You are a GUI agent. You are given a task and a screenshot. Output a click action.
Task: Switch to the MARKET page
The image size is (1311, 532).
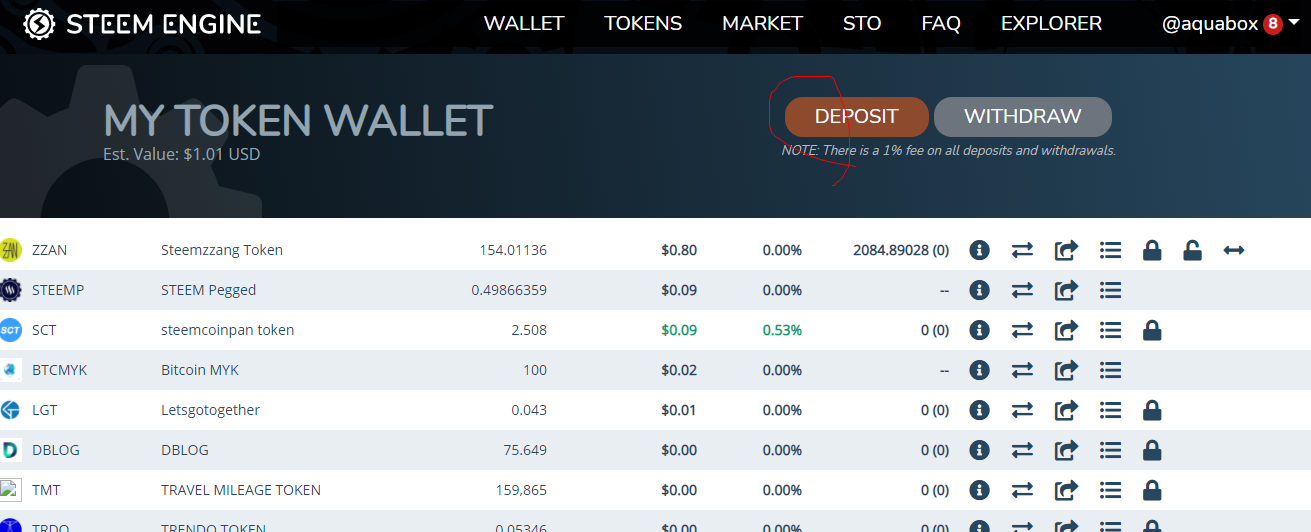(762, 23)
